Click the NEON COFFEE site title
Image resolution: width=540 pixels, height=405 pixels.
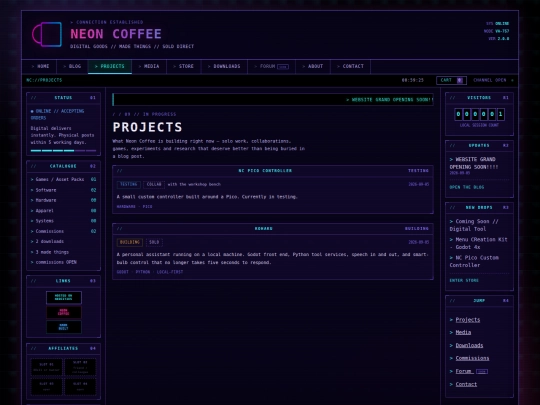[116, 34]
